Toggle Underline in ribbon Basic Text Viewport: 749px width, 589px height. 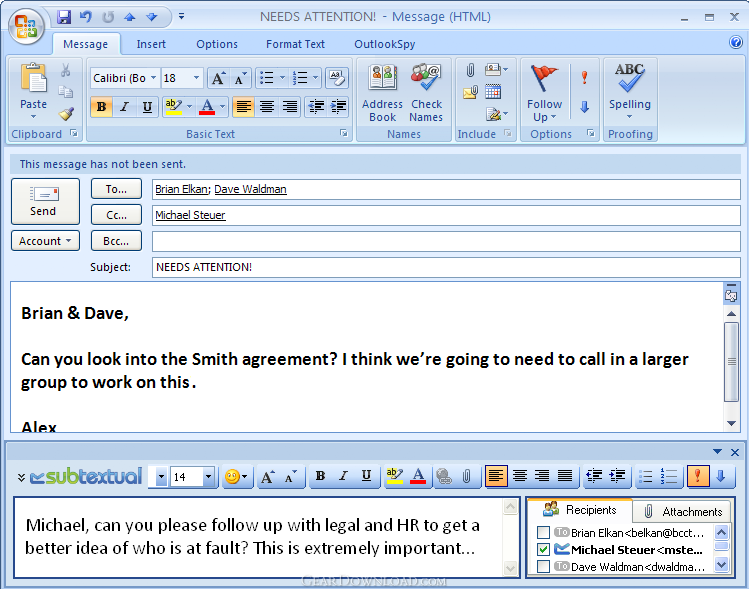click(147, 106)
